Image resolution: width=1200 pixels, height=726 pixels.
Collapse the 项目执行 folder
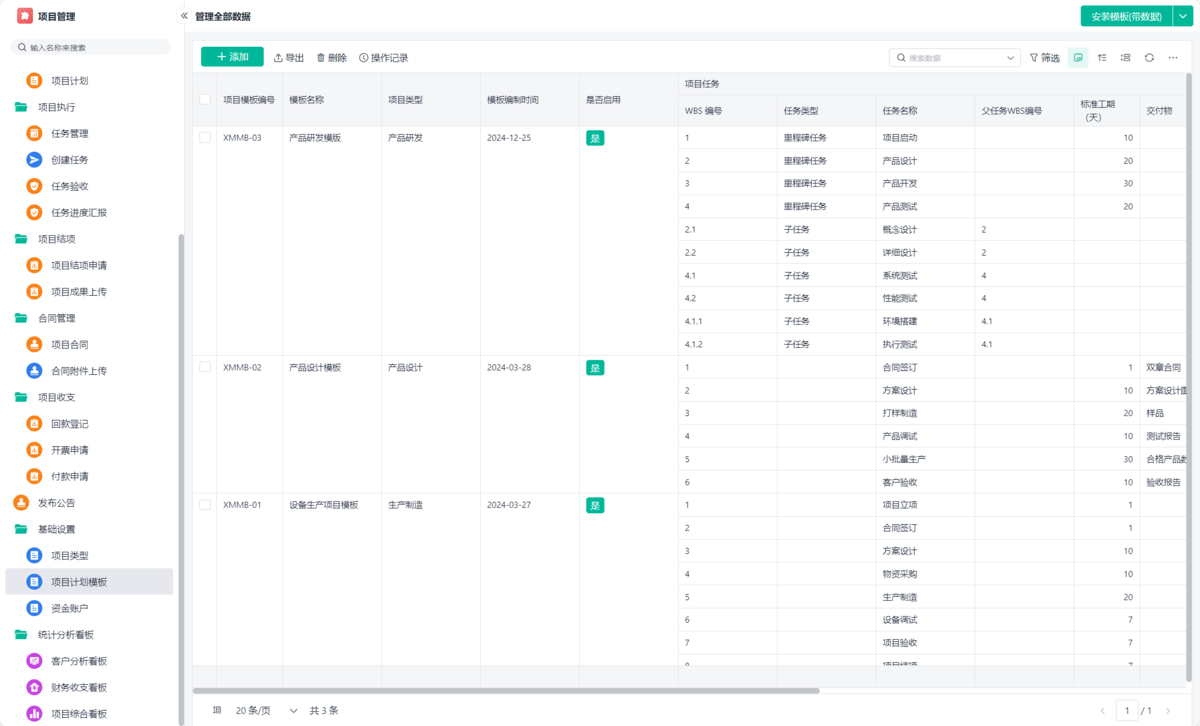tap(45, 107)
